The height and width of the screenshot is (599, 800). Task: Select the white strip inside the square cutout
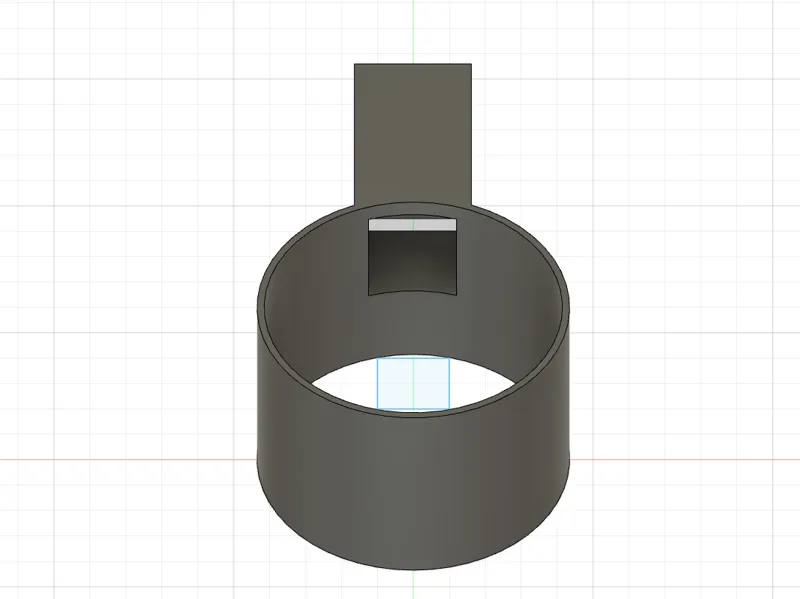pyautogui.click(x=413, y=224)
